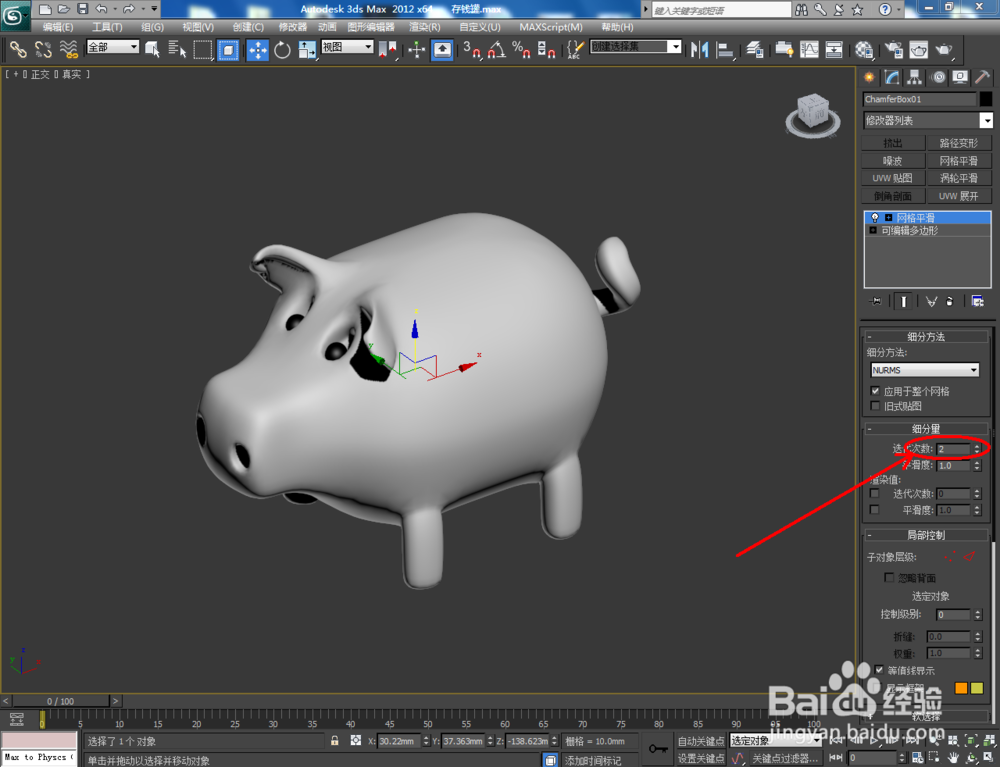Click the black object color swatch
The width and height of the screenshot is (1000, 767).
tap(986, 99)
